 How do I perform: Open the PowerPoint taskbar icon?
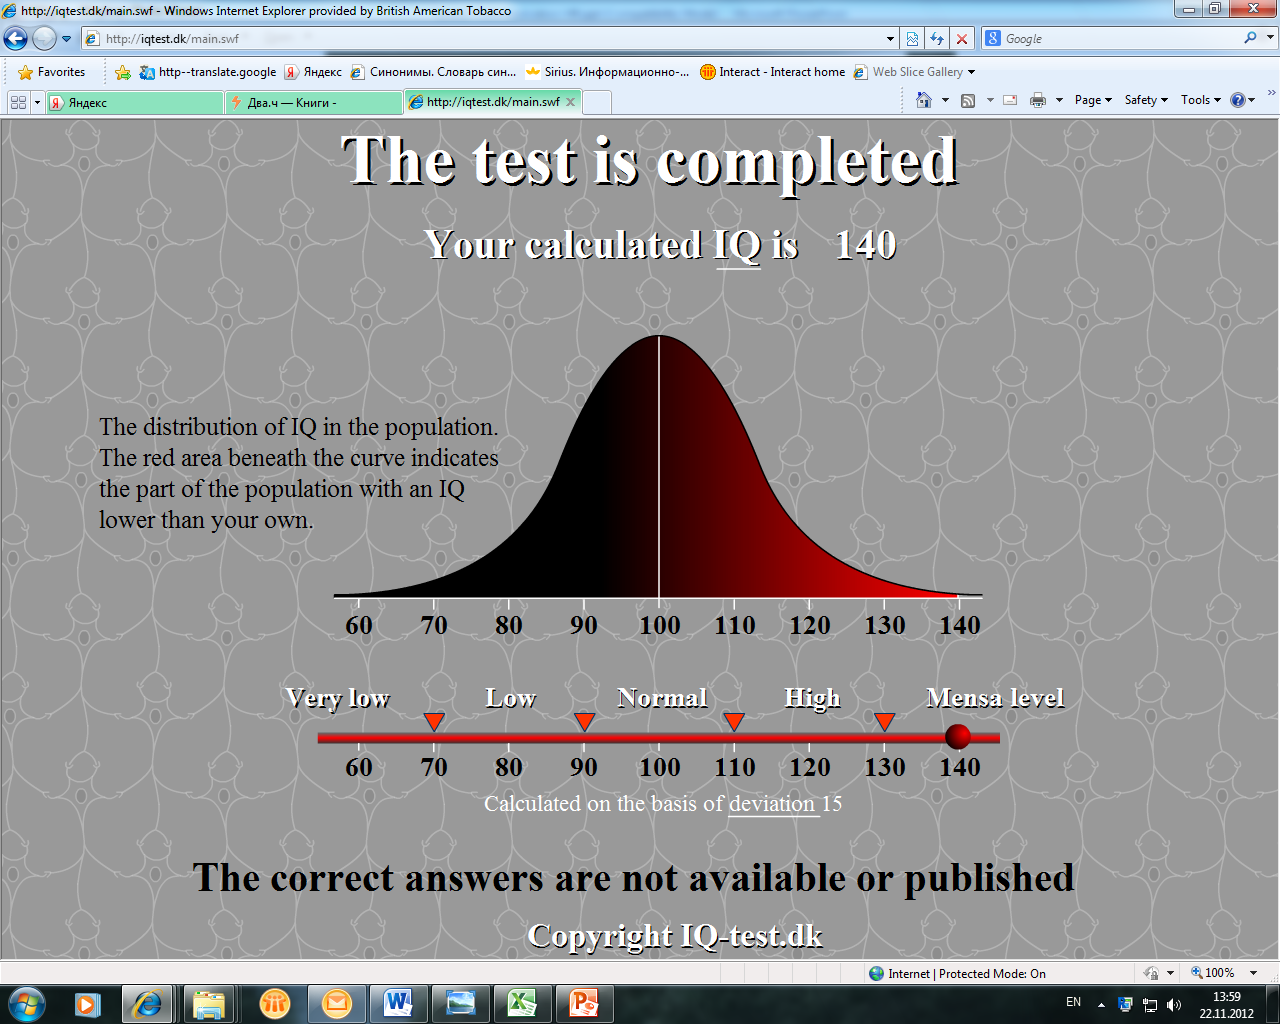tap(584, 1004)
